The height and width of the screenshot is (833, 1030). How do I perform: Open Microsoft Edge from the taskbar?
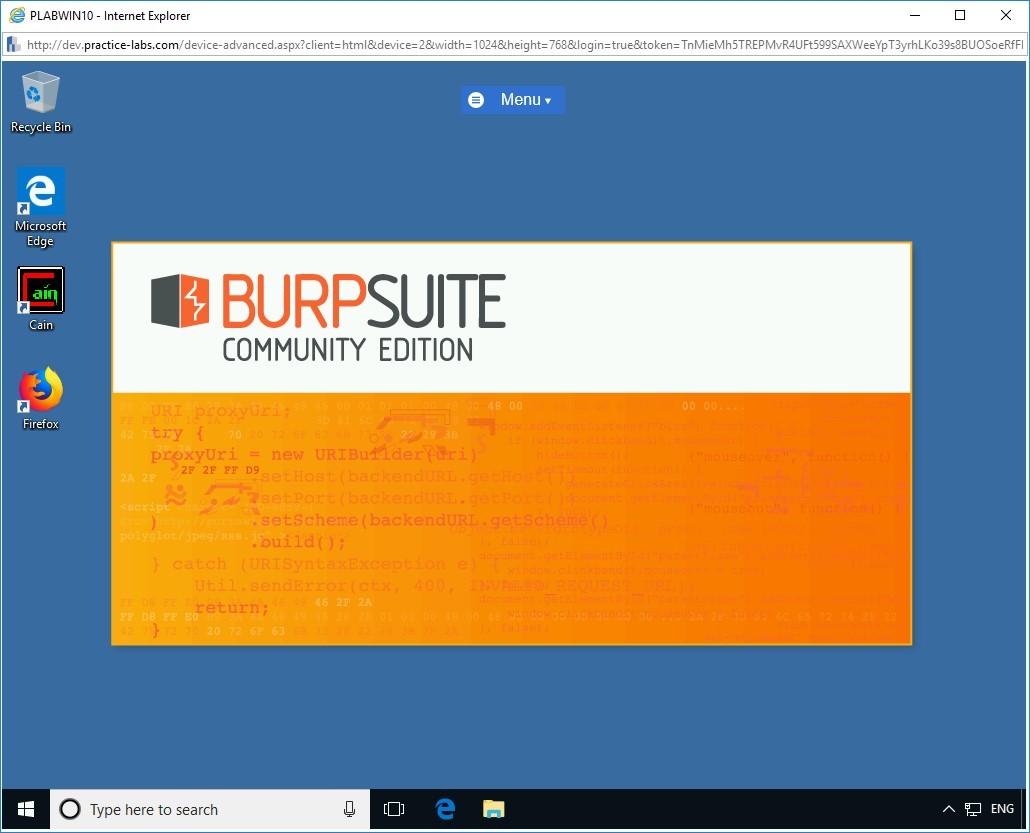[443, 809]
